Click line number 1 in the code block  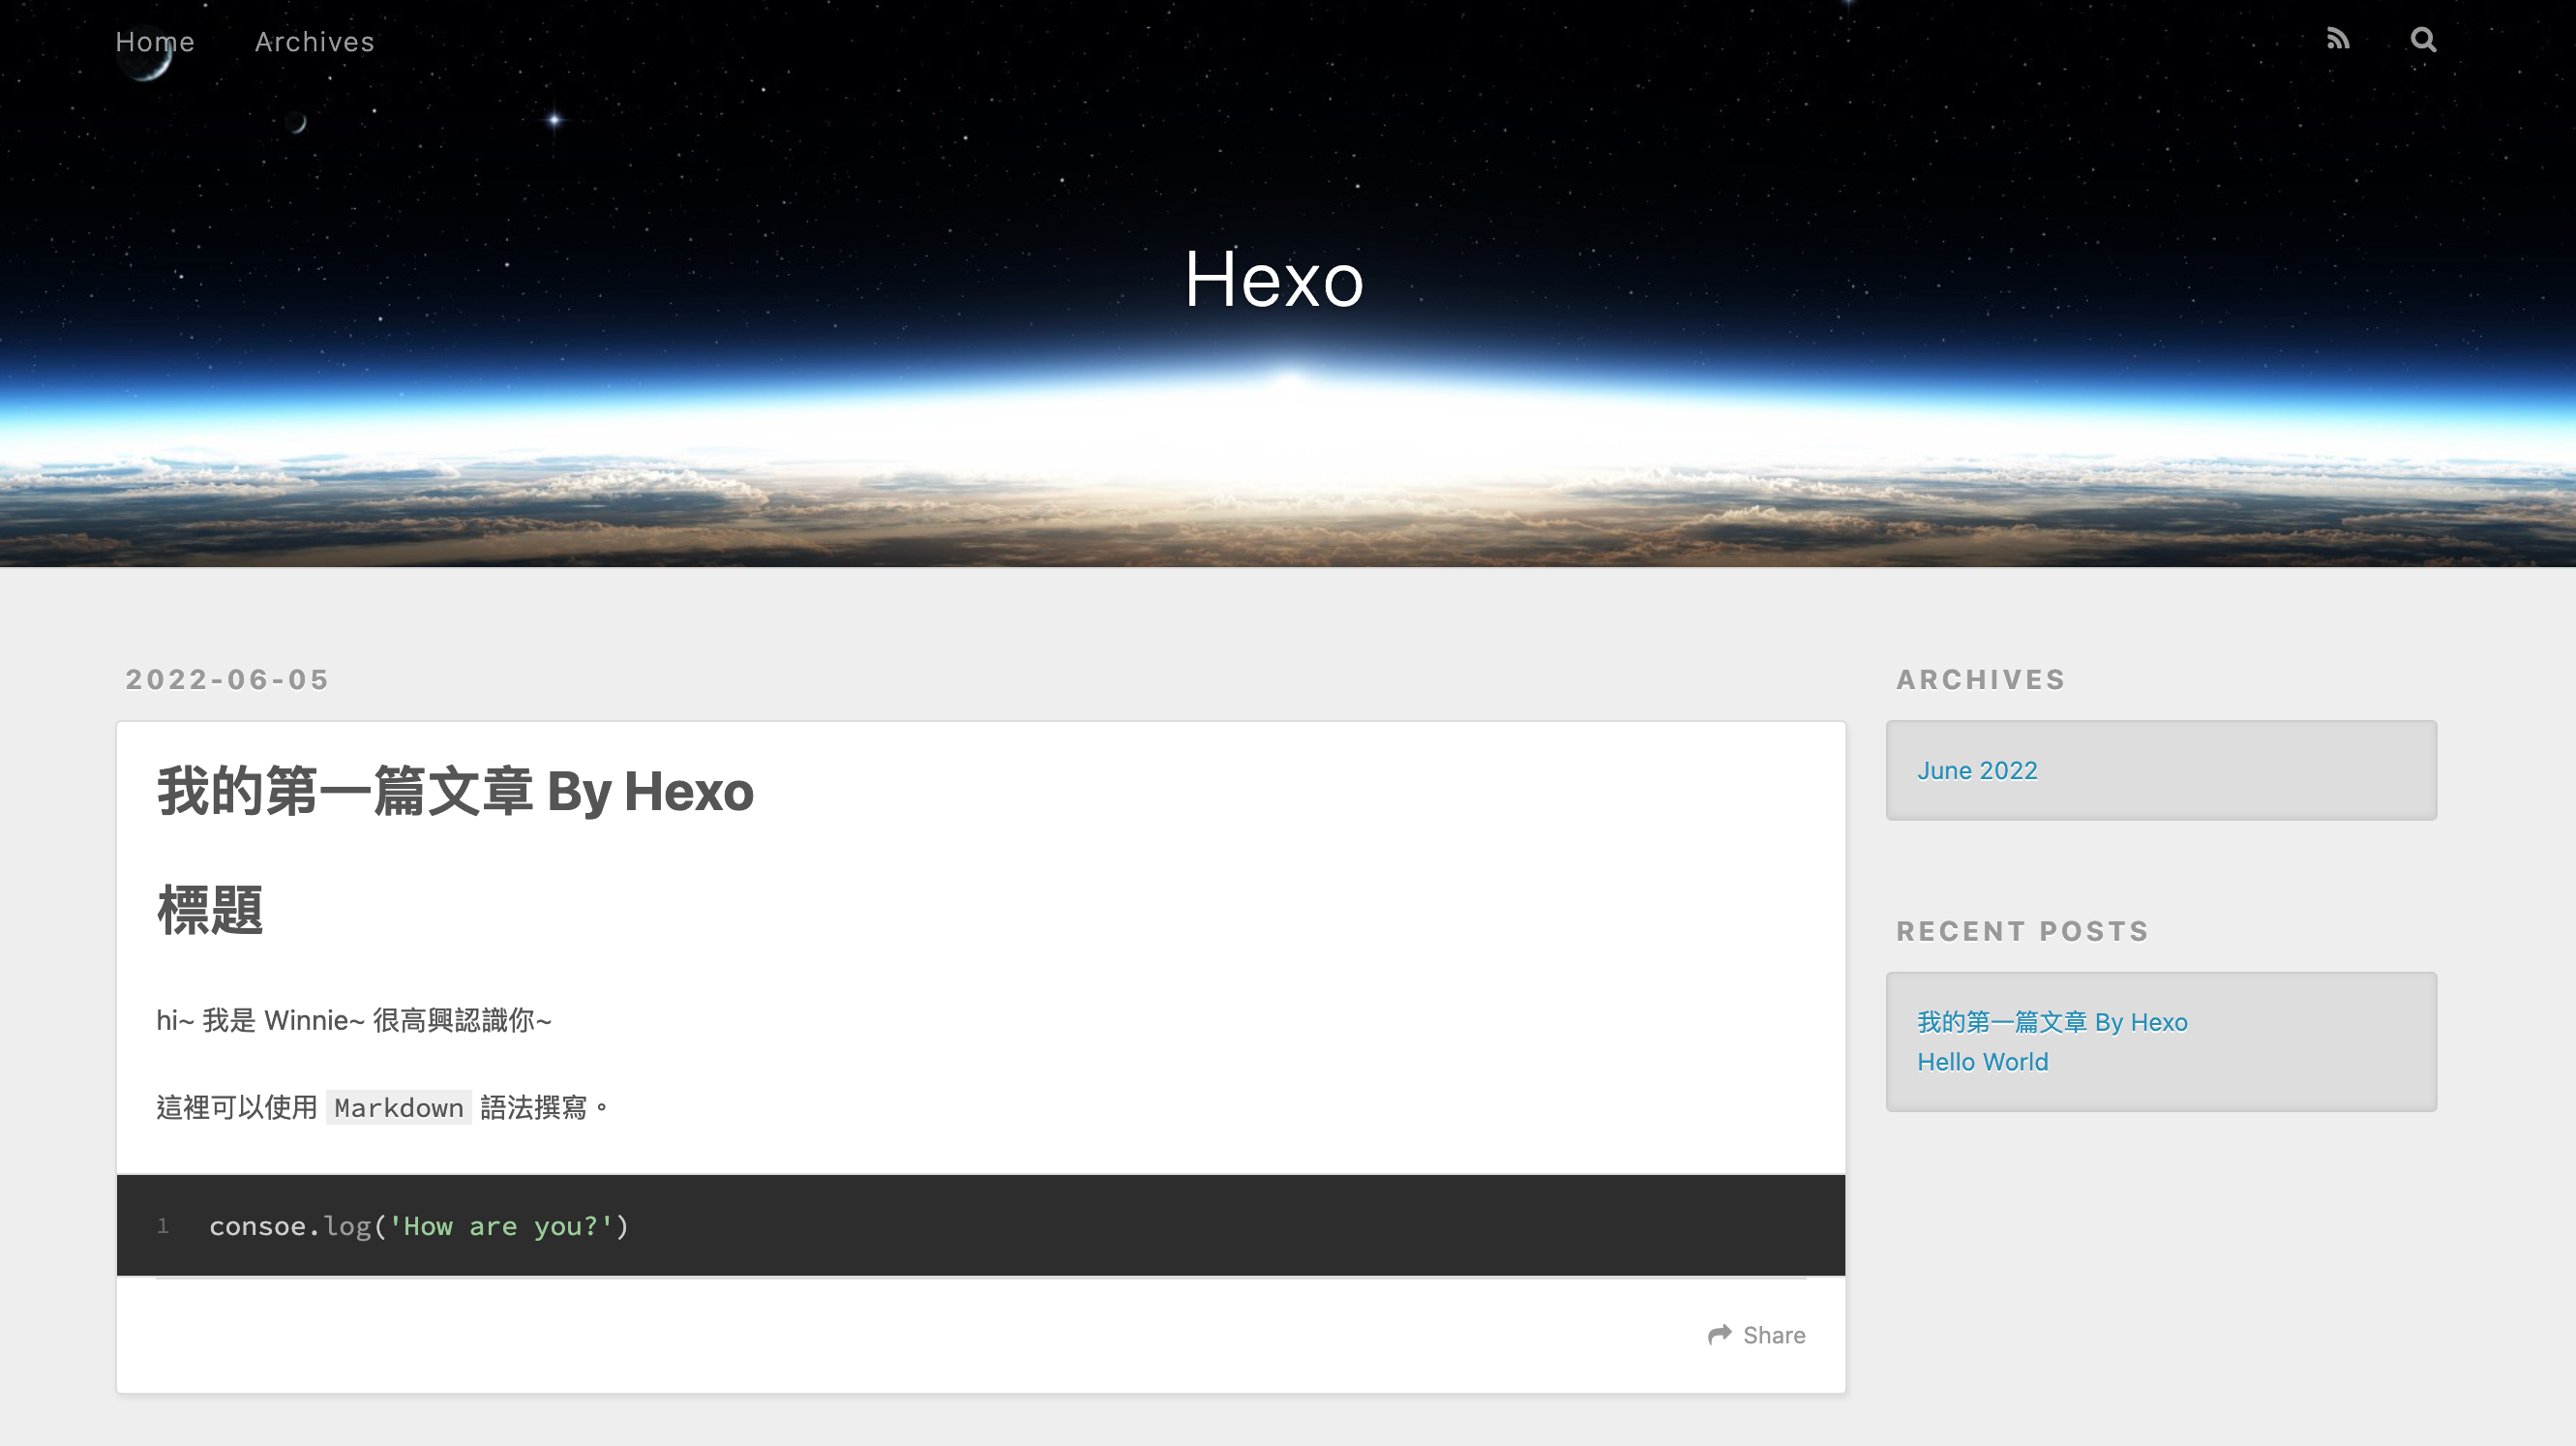163,1226
